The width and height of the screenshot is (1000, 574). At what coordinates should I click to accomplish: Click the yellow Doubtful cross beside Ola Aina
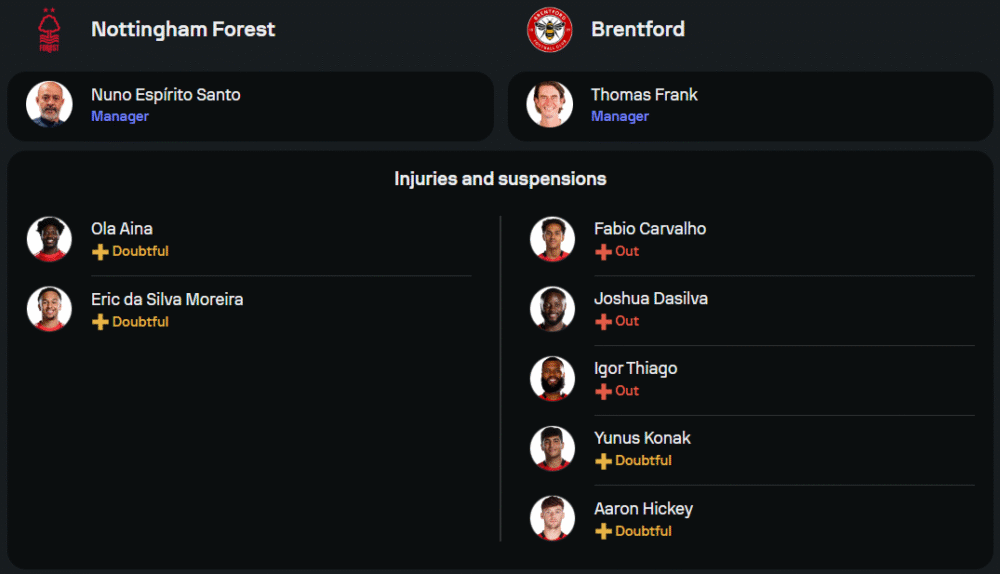click(x=100, y=252)
